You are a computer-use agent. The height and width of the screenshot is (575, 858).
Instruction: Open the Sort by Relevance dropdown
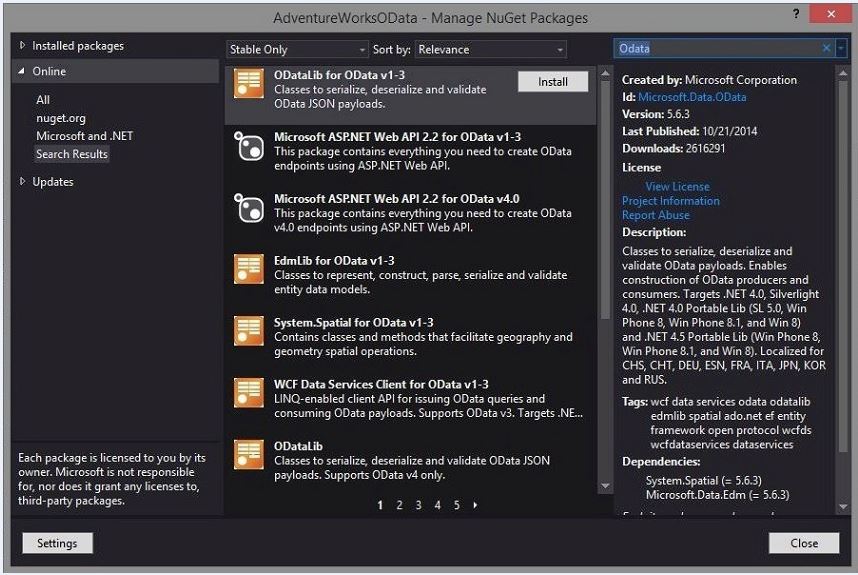coord(491,50)
